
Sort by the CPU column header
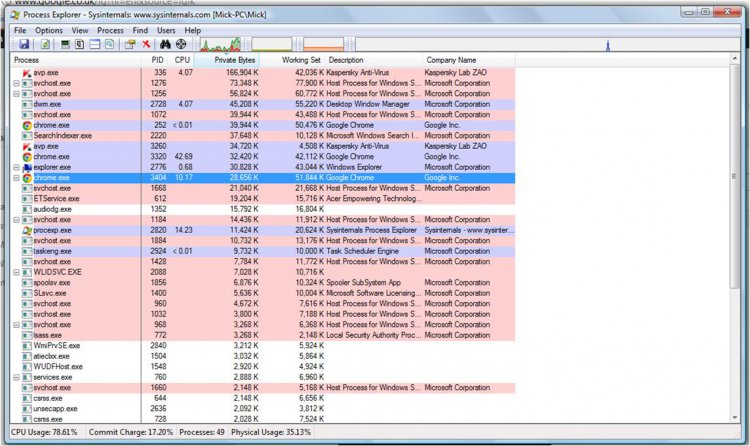tap(182, 60)
